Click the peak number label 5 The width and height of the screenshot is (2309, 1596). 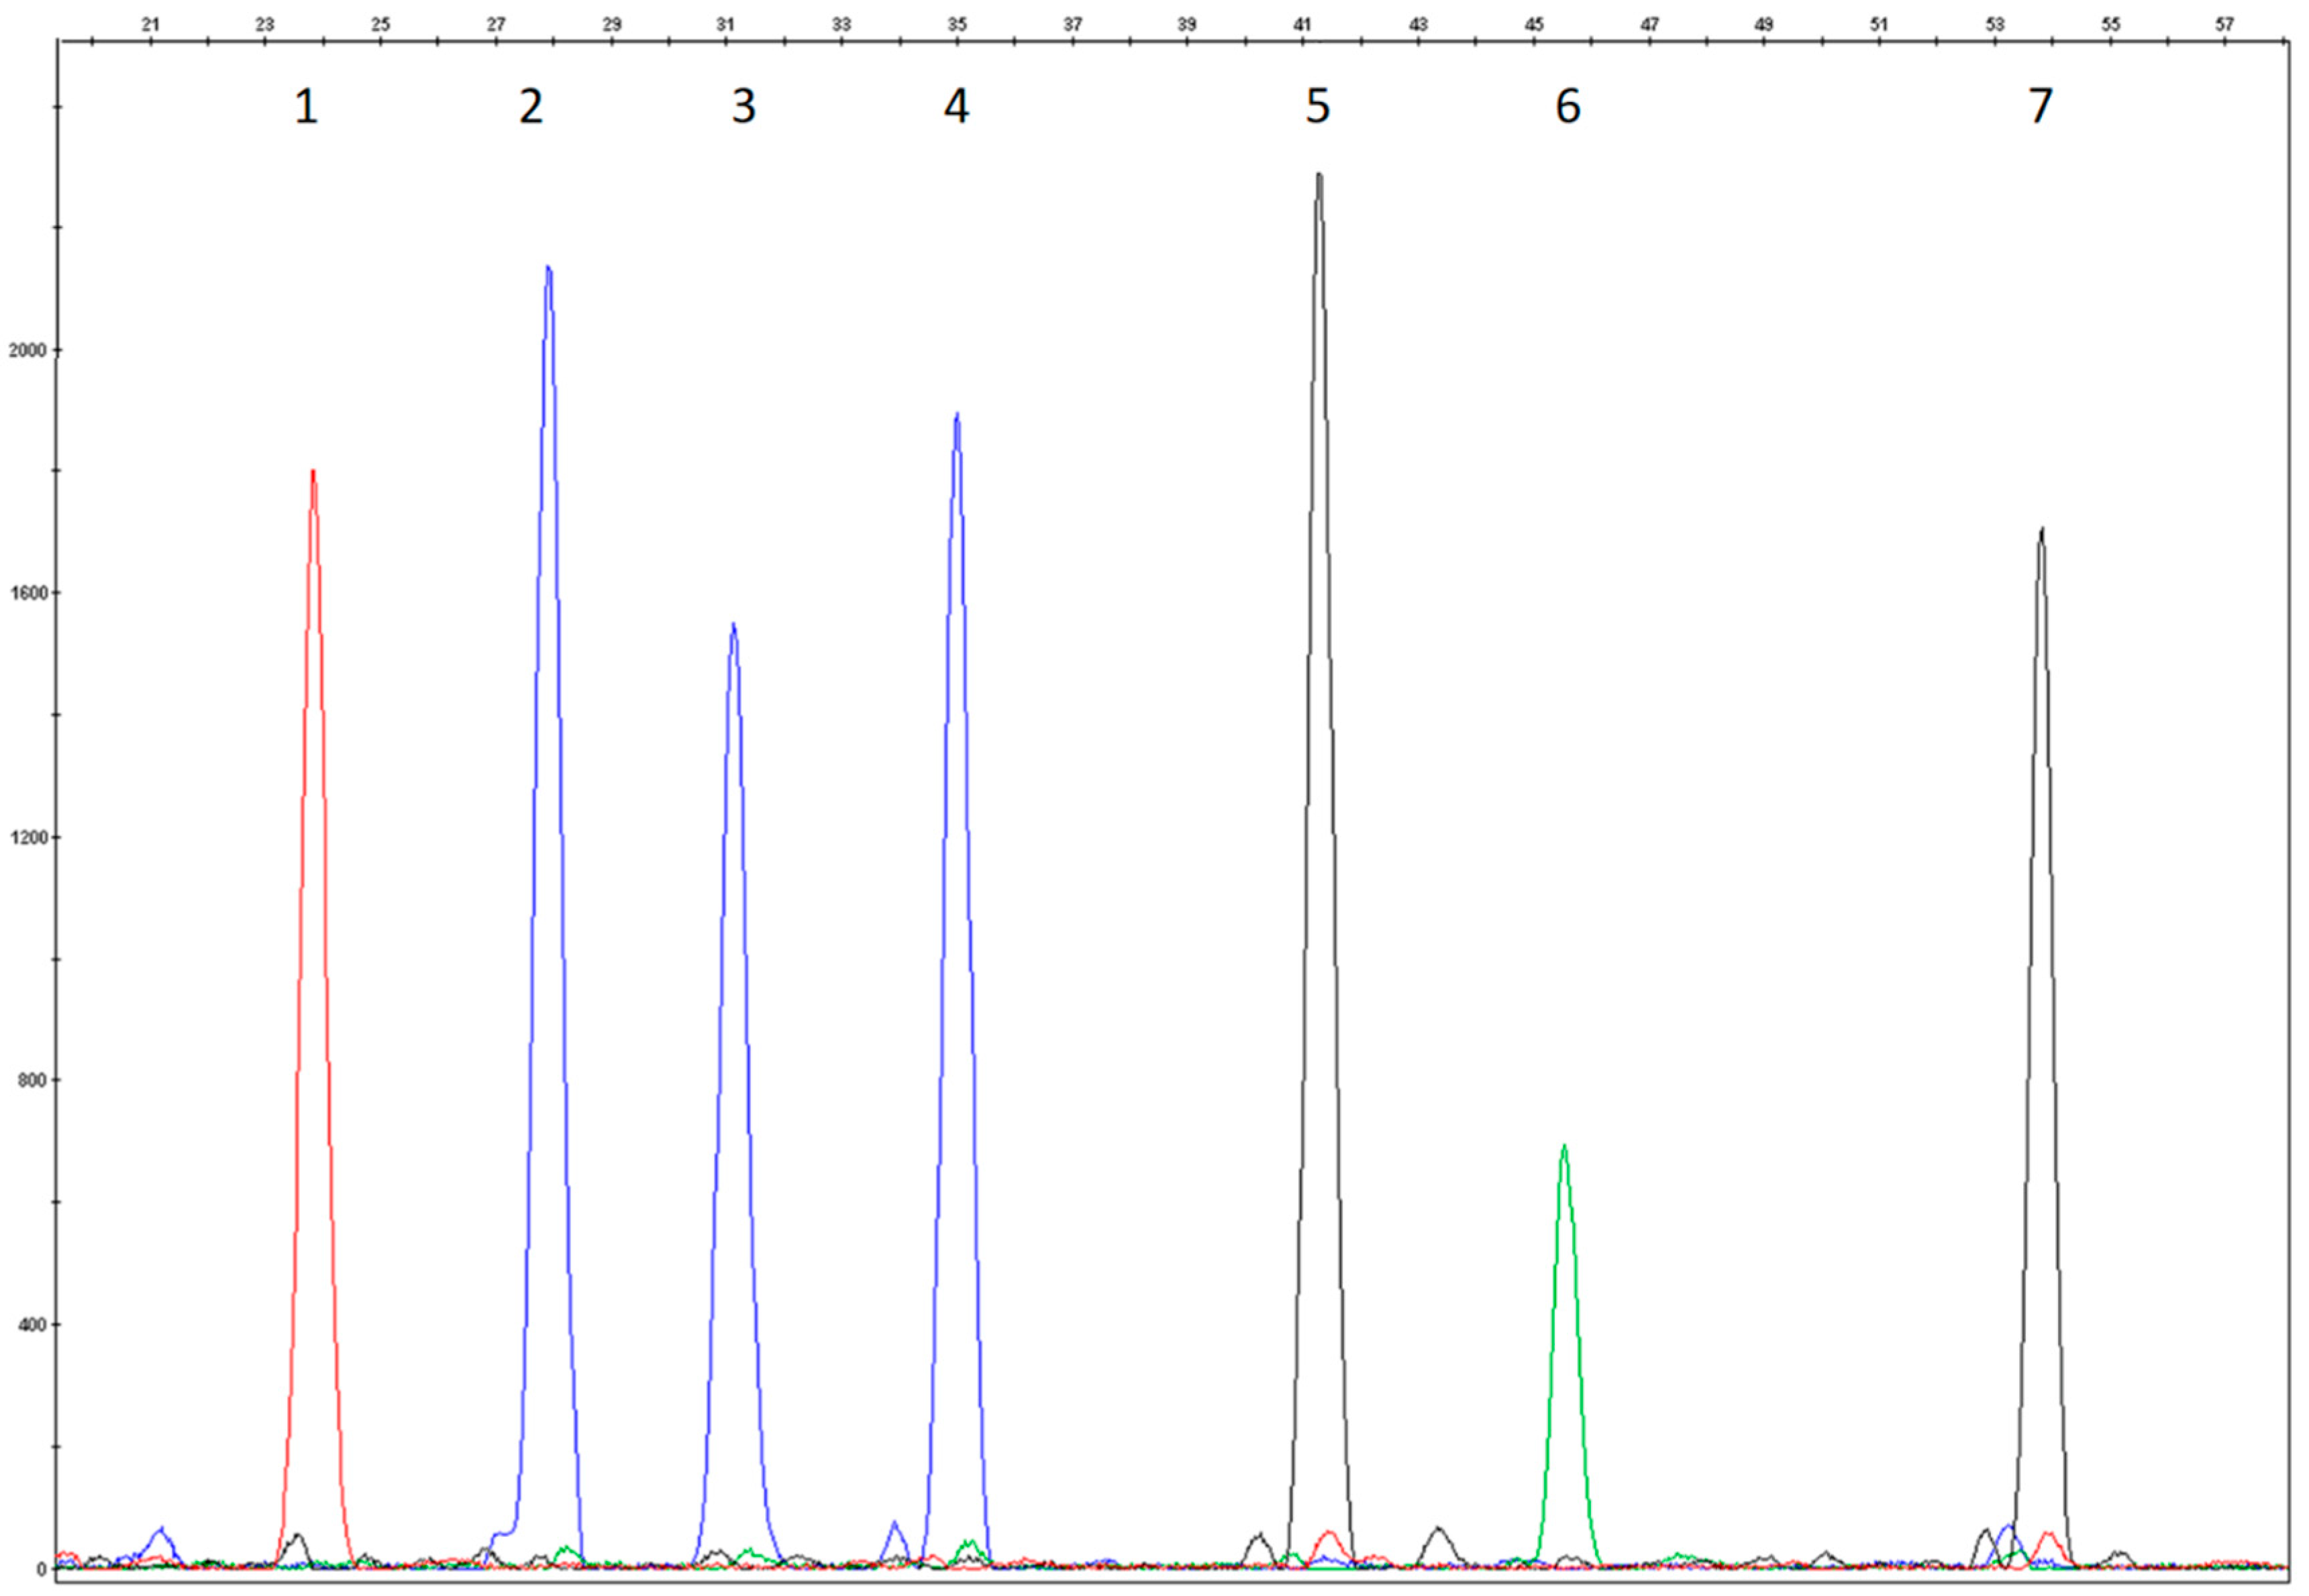point(1317,107)
